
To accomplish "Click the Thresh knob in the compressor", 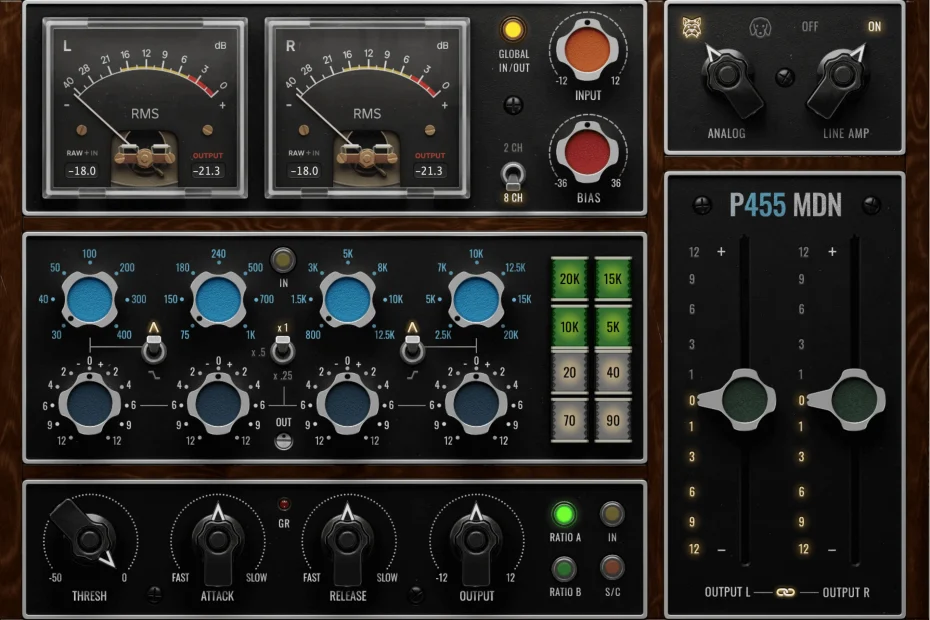I will pos(89,541).
